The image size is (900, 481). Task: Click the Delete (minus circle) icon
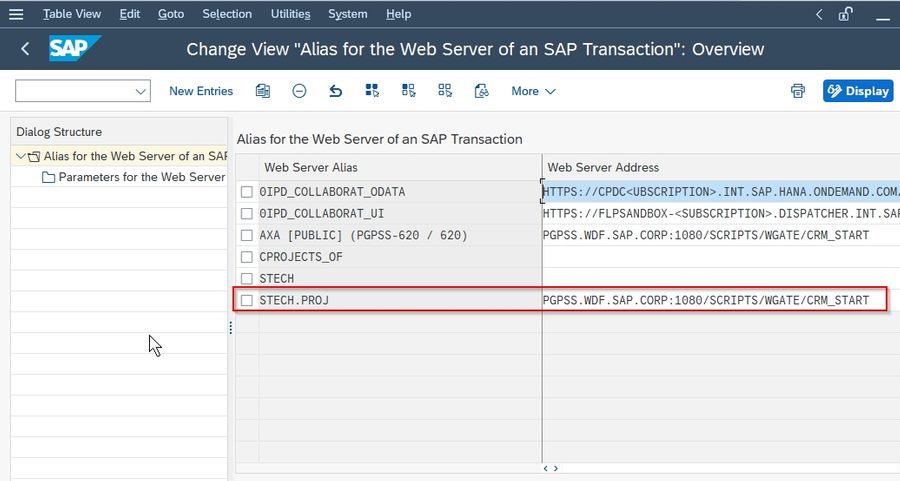tap(299, 91)
